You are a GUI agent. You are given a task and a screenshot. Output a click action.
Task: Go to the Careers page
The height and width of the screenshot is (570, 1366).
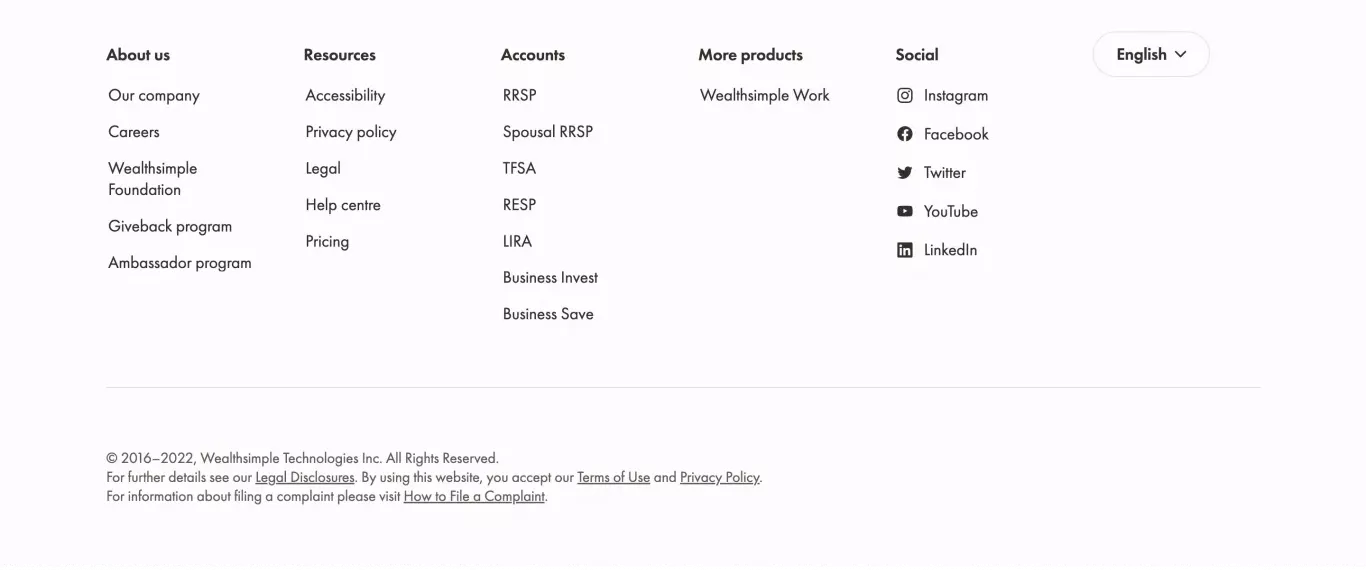coord(134,132)
